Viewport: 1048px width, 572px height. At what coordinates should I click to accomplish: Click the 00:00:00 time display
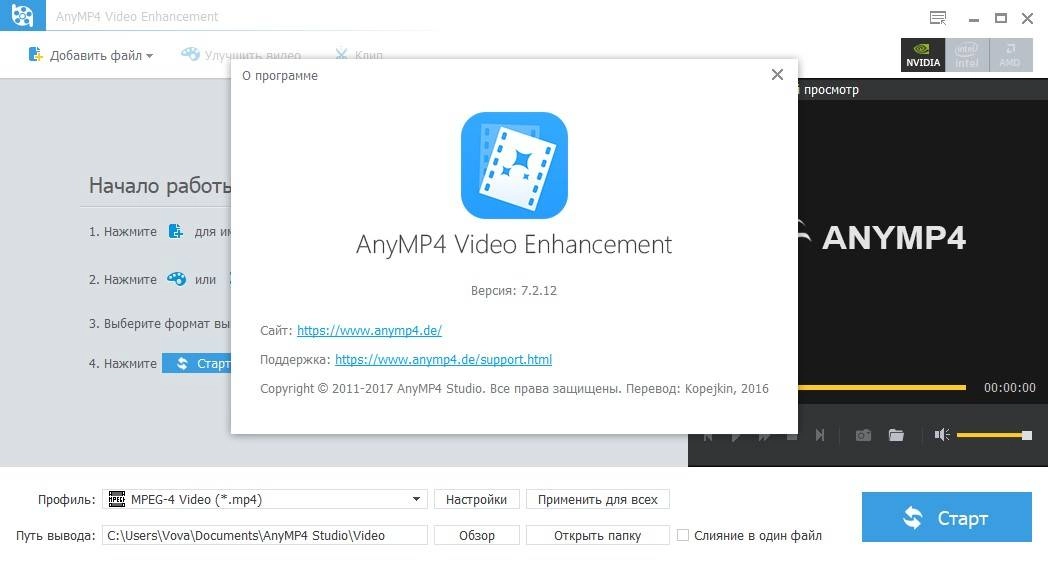pyautogui.click(x=1009, y=388)
